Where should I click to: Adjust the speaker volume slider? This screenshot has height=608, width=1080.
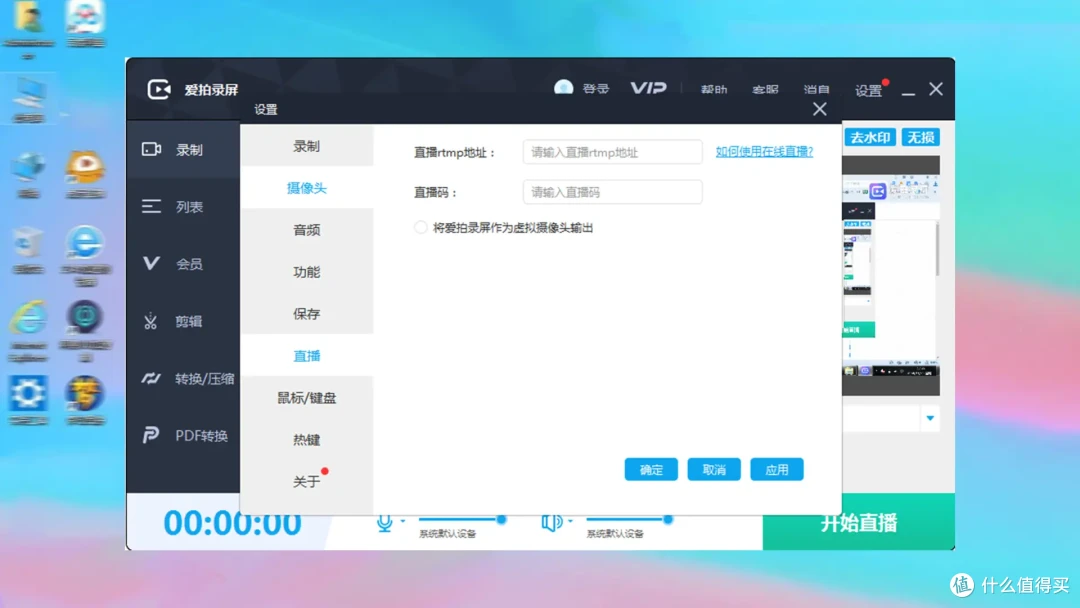click(x=630, y=519)
